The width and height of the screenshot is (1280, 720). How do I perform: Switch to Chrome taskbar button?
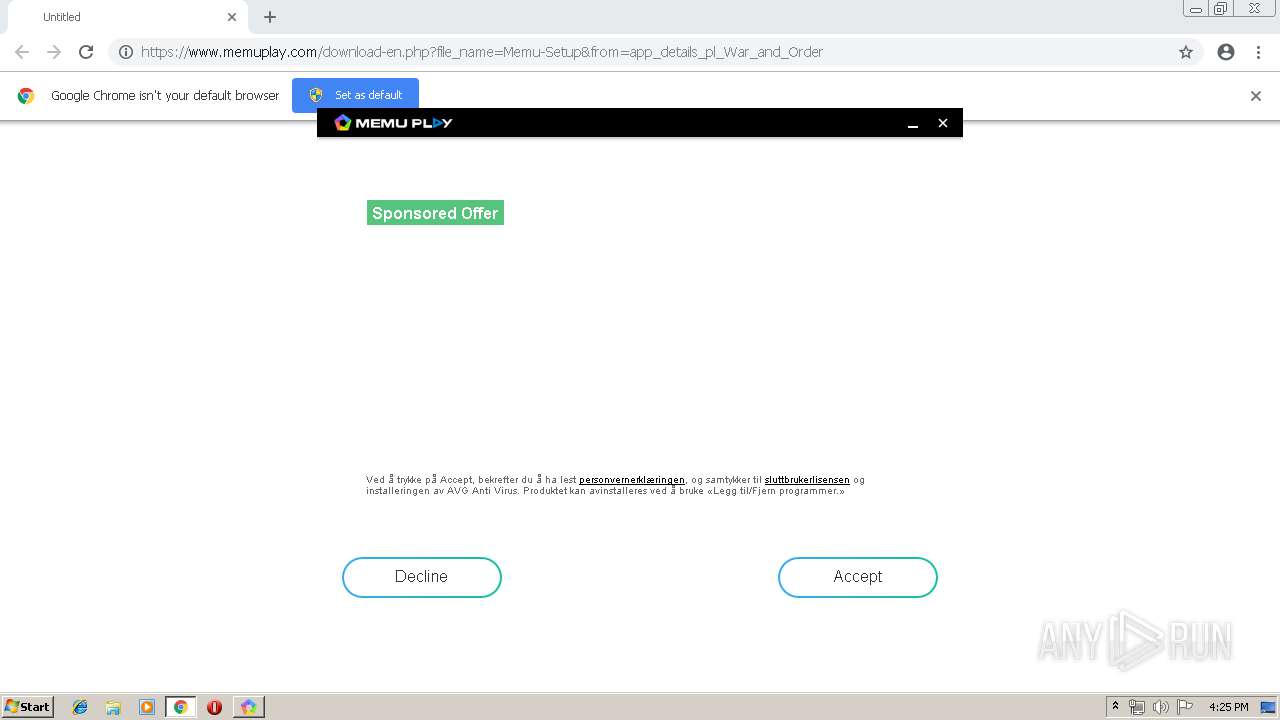pyautogui.click(x=181, y=707)
